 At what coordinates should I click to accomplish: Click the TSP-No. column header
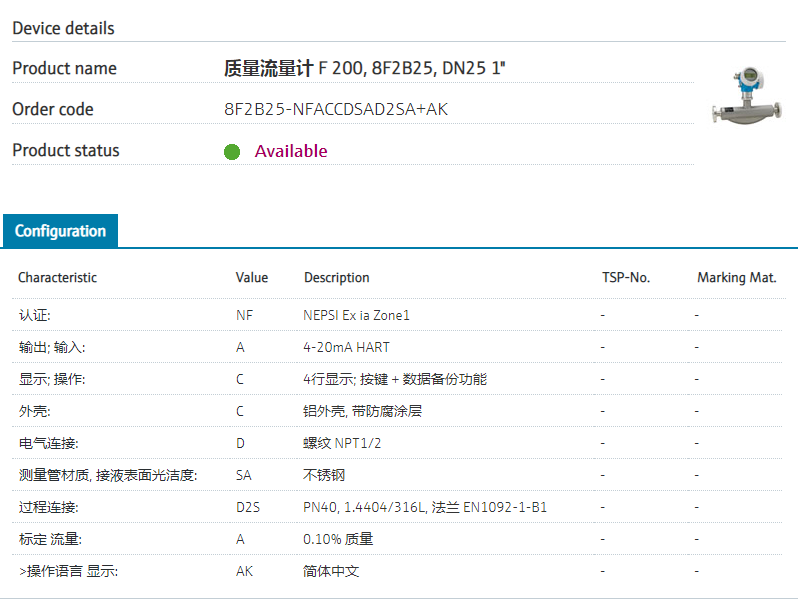pos(626,277)
